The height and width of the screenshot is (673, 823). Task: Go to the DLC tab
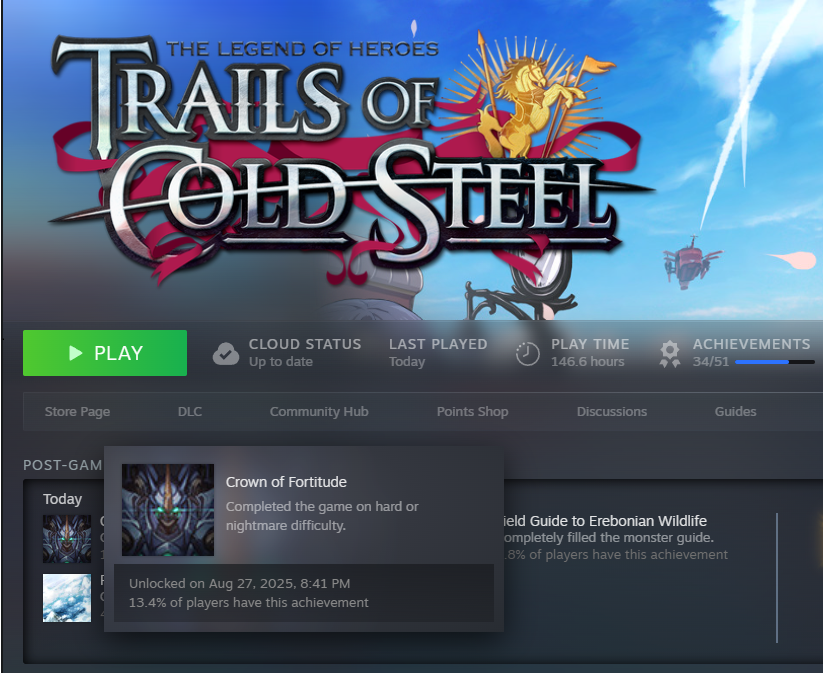point(189,412)
